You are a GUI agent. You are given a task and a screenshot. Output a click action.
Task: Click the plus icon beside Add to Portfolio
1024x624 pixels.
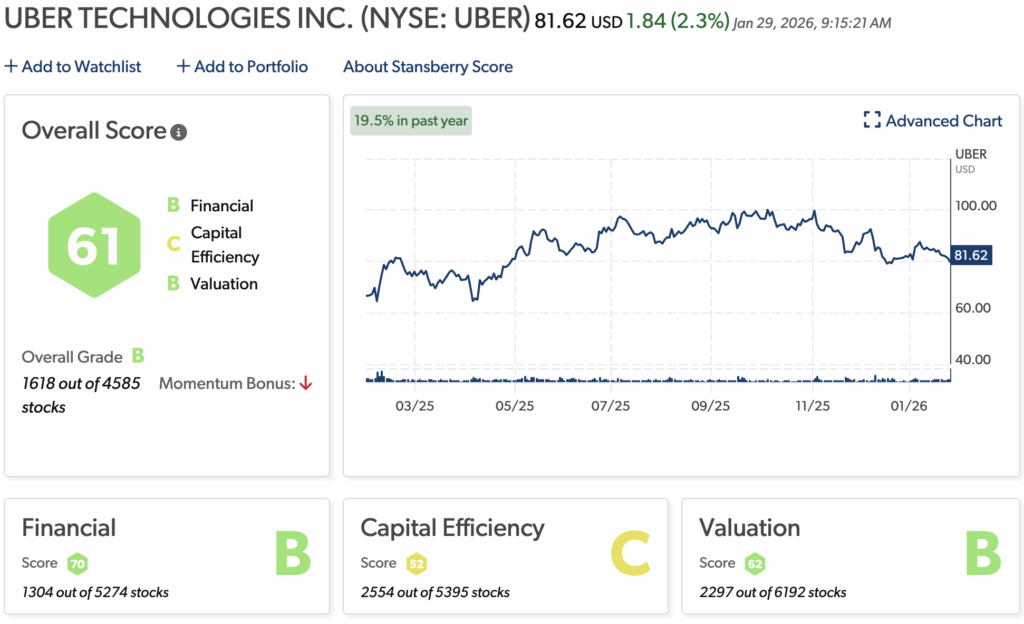182,66
